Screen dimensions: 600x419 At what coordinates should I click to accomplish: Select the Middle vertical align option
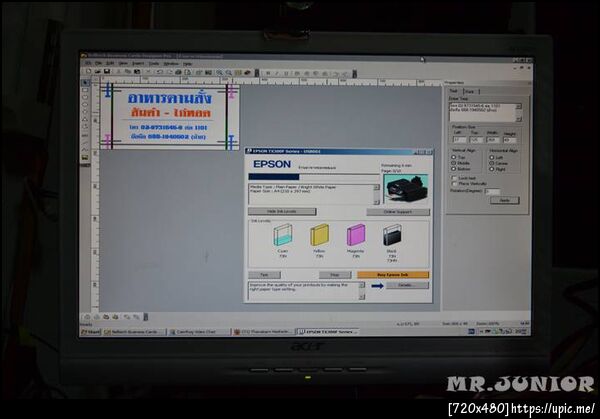coord(454,163)
